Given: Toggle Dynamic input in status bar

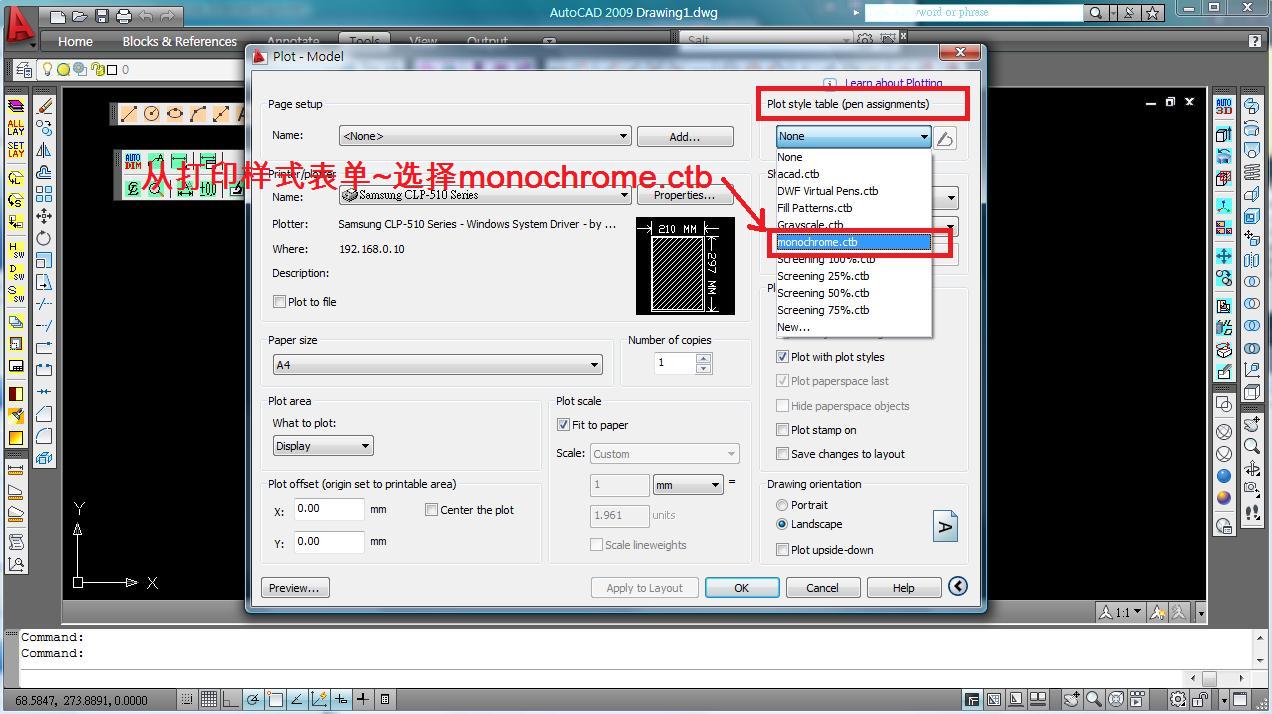Looking at the screenshot, I should 341,699.
